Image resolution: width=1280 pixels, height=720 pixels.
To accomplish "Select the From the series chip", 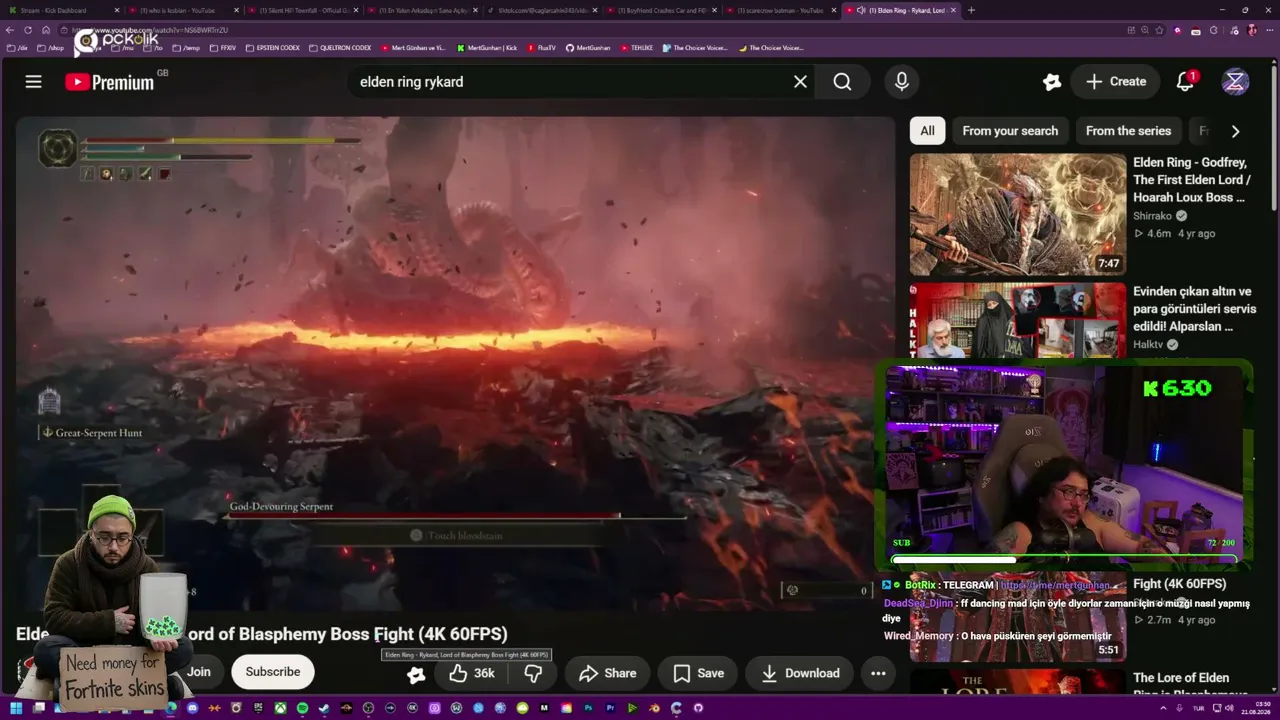I will (x=1128, y=131).
